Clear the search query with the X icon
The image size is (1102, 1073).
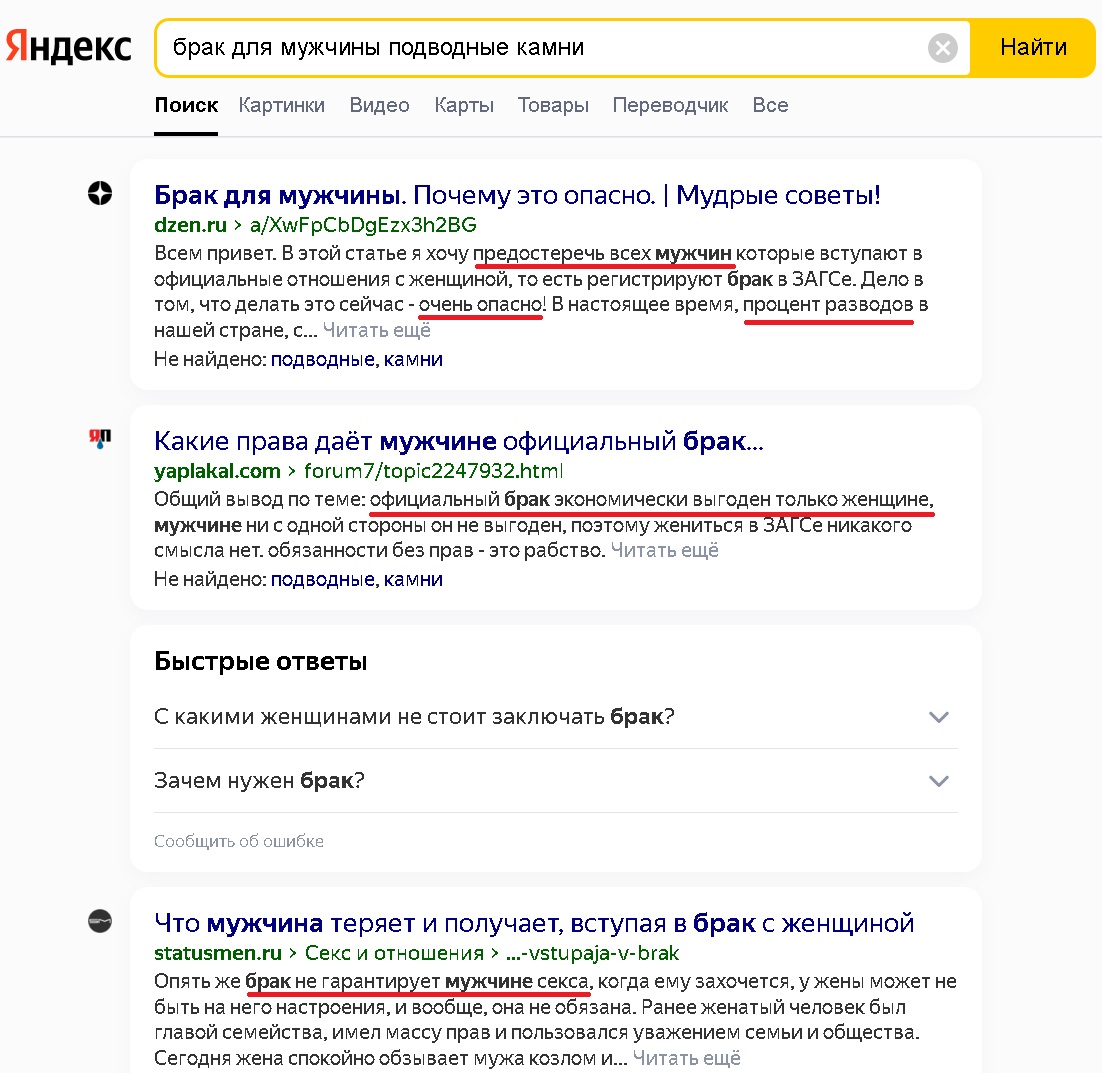click(942, 48)
